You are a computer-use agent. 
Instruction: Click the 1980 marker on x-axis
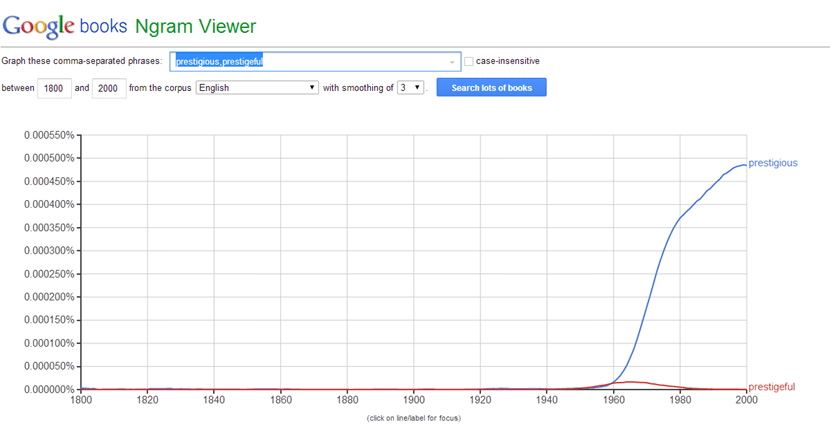681,400
